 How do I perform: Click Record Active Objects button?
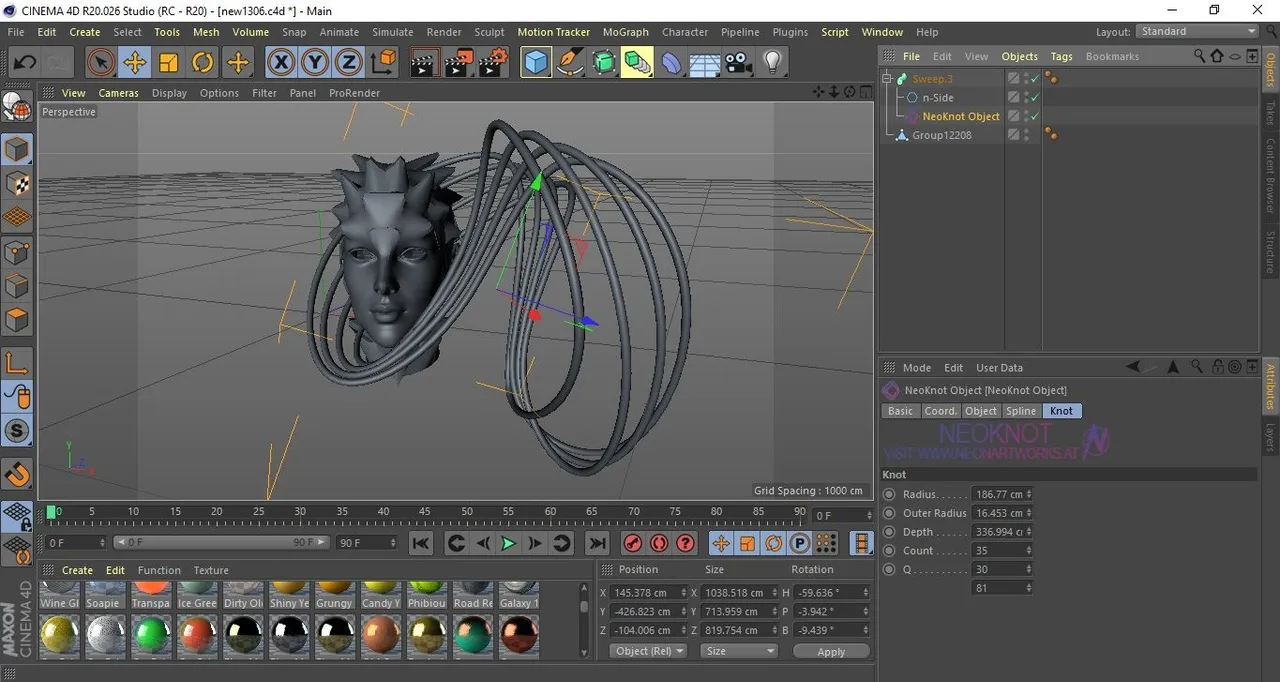tap(632, 543)
